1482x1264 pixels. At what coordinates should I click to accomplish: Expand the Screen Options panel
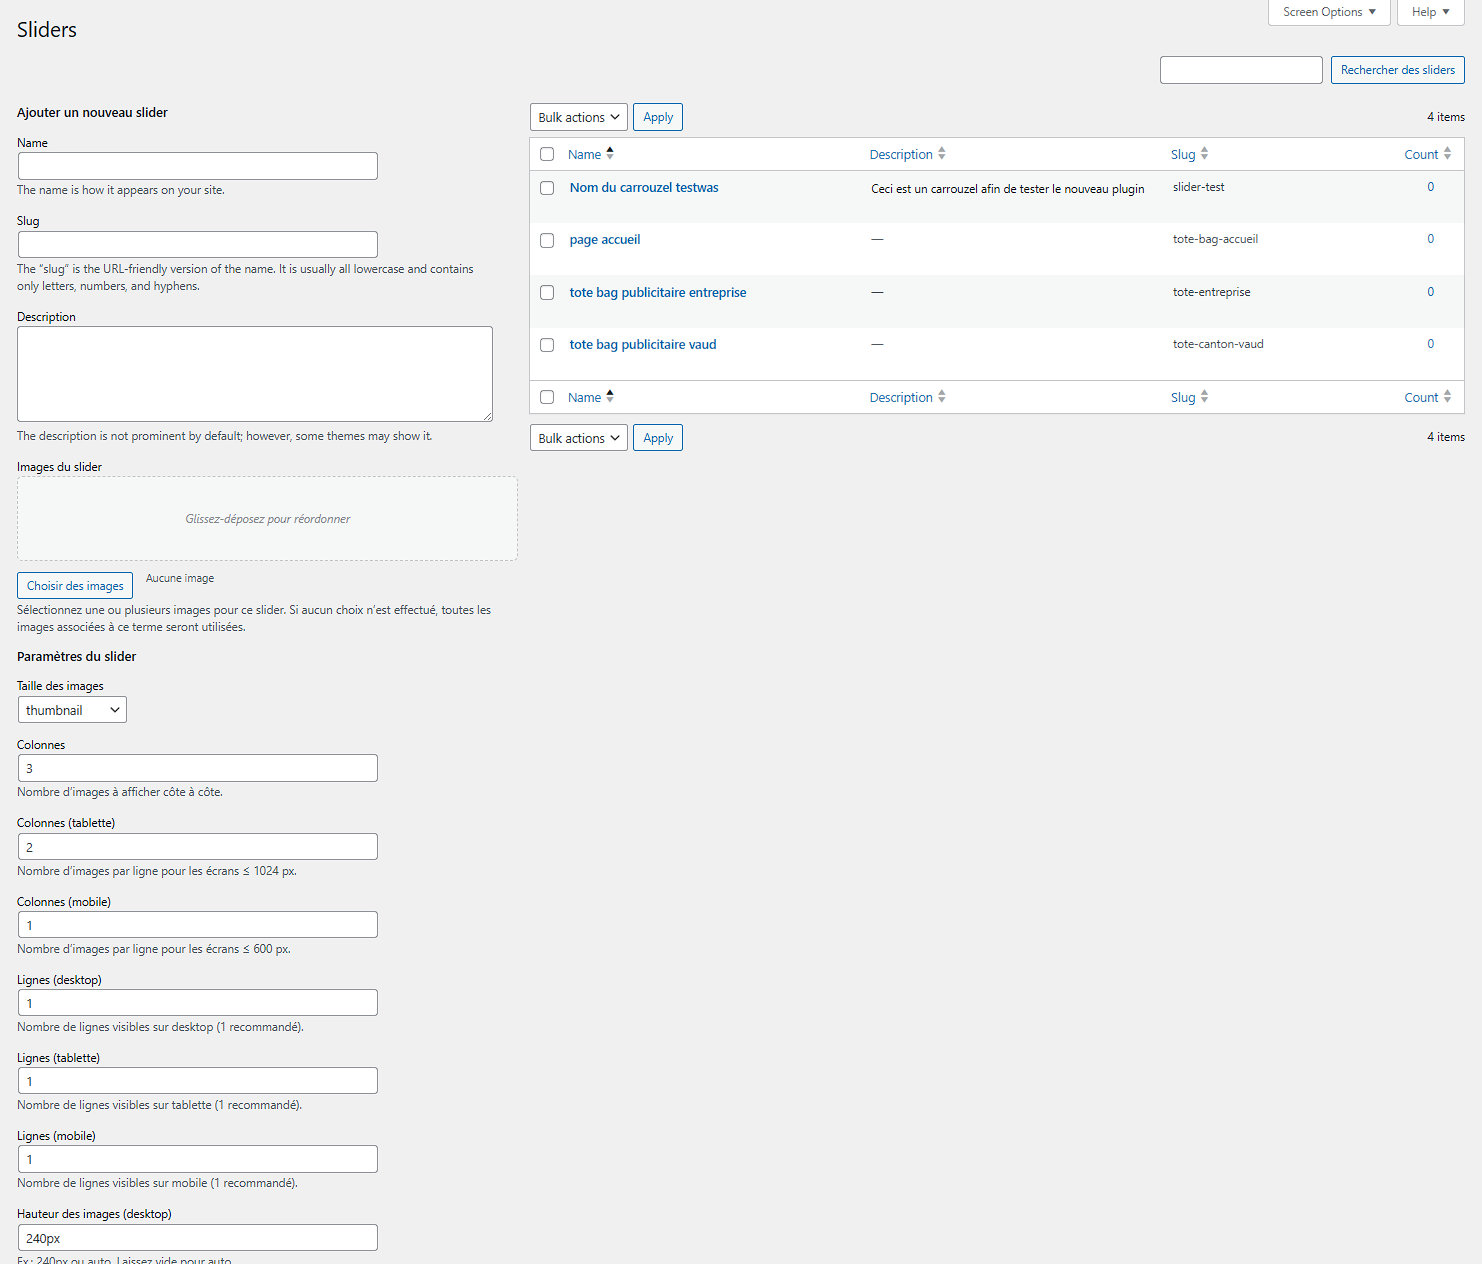coord(1328,12)
